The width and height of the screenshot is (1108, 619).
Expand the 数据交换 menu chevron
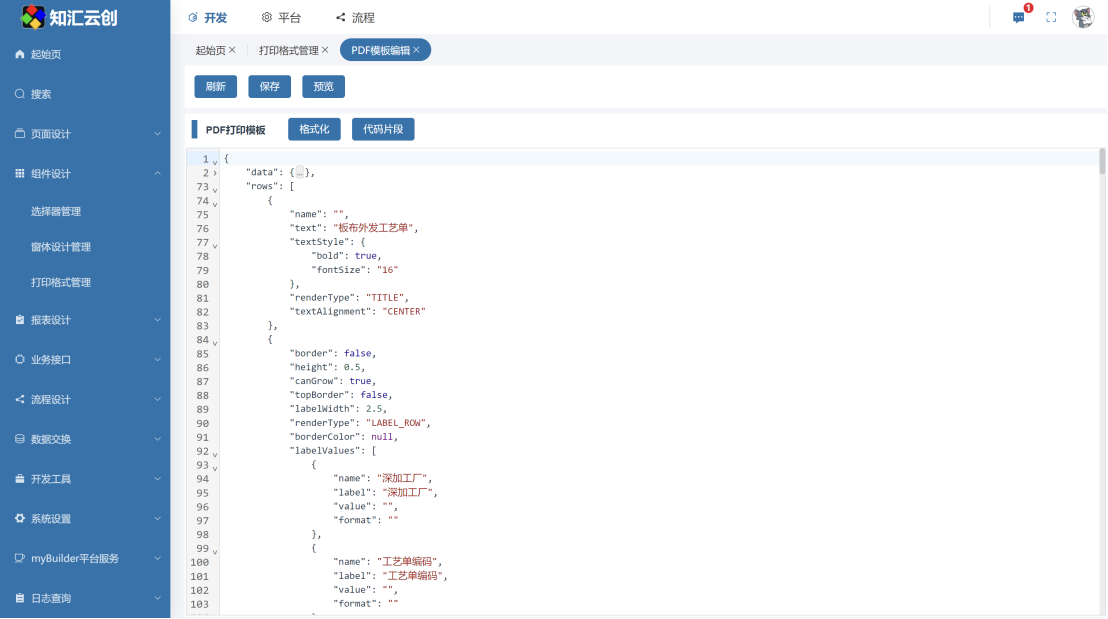(x=158, y=439)
